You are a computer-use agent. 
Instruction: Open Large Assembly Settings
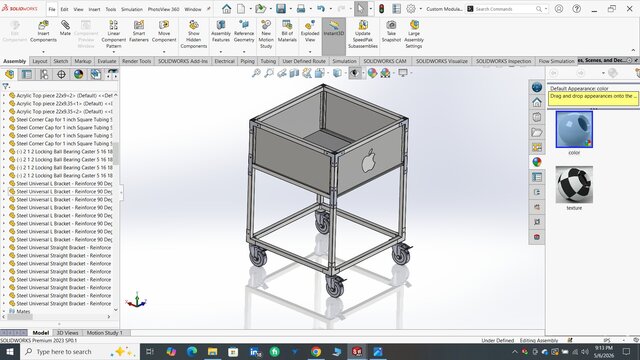(414, 34)
